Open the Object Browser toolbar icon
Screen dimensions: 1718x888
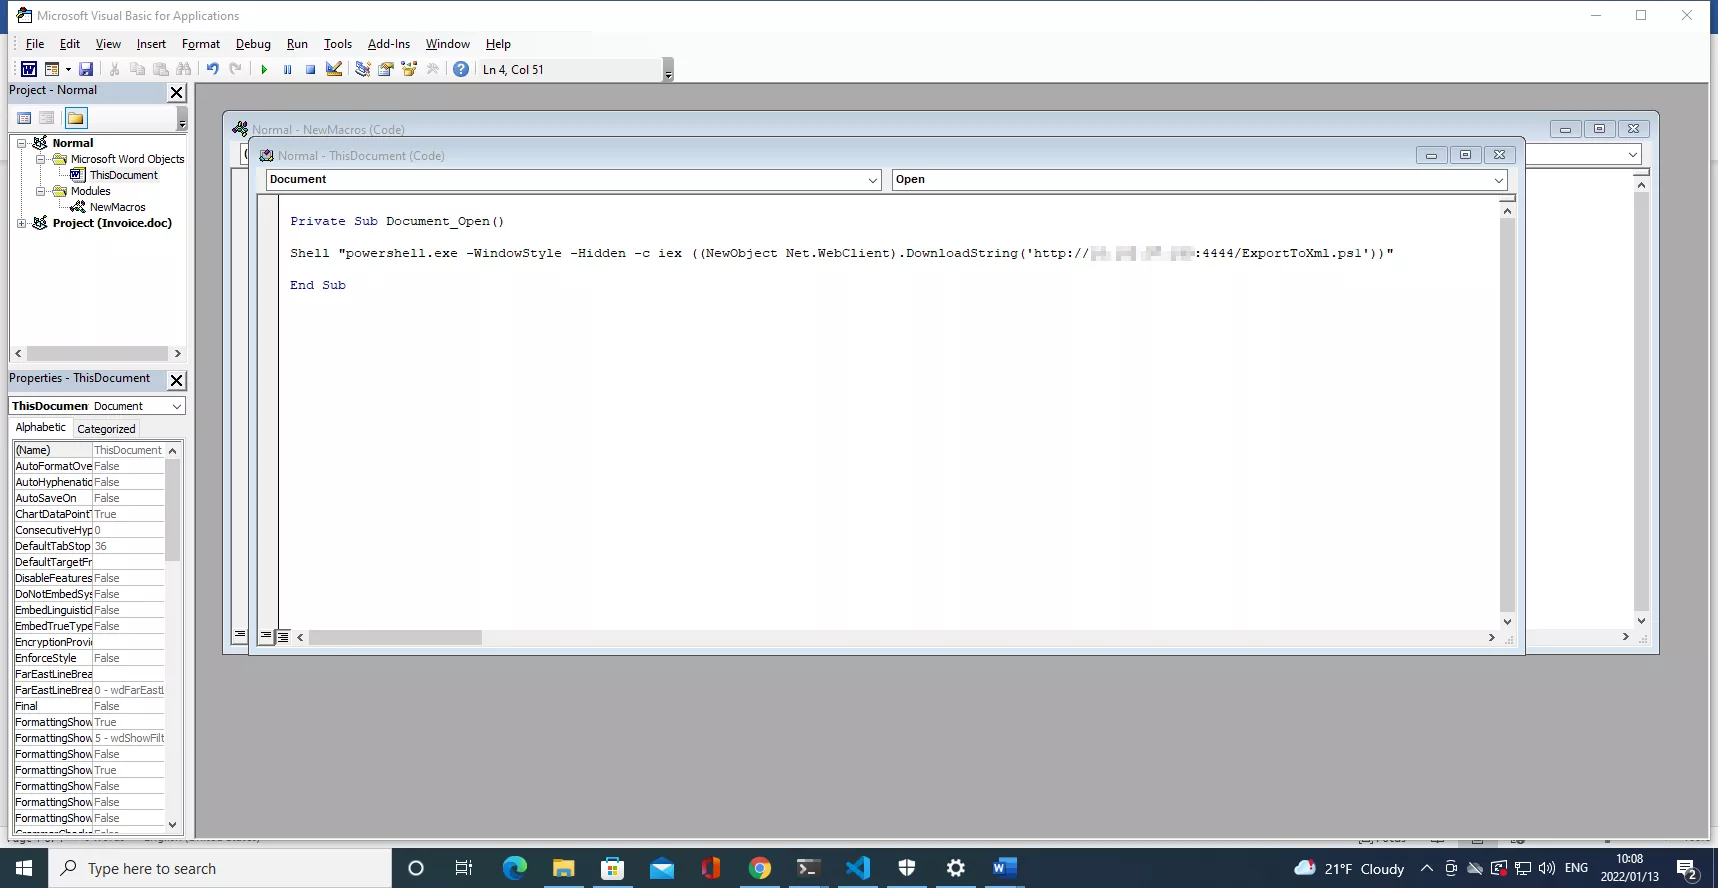[409, 69]
